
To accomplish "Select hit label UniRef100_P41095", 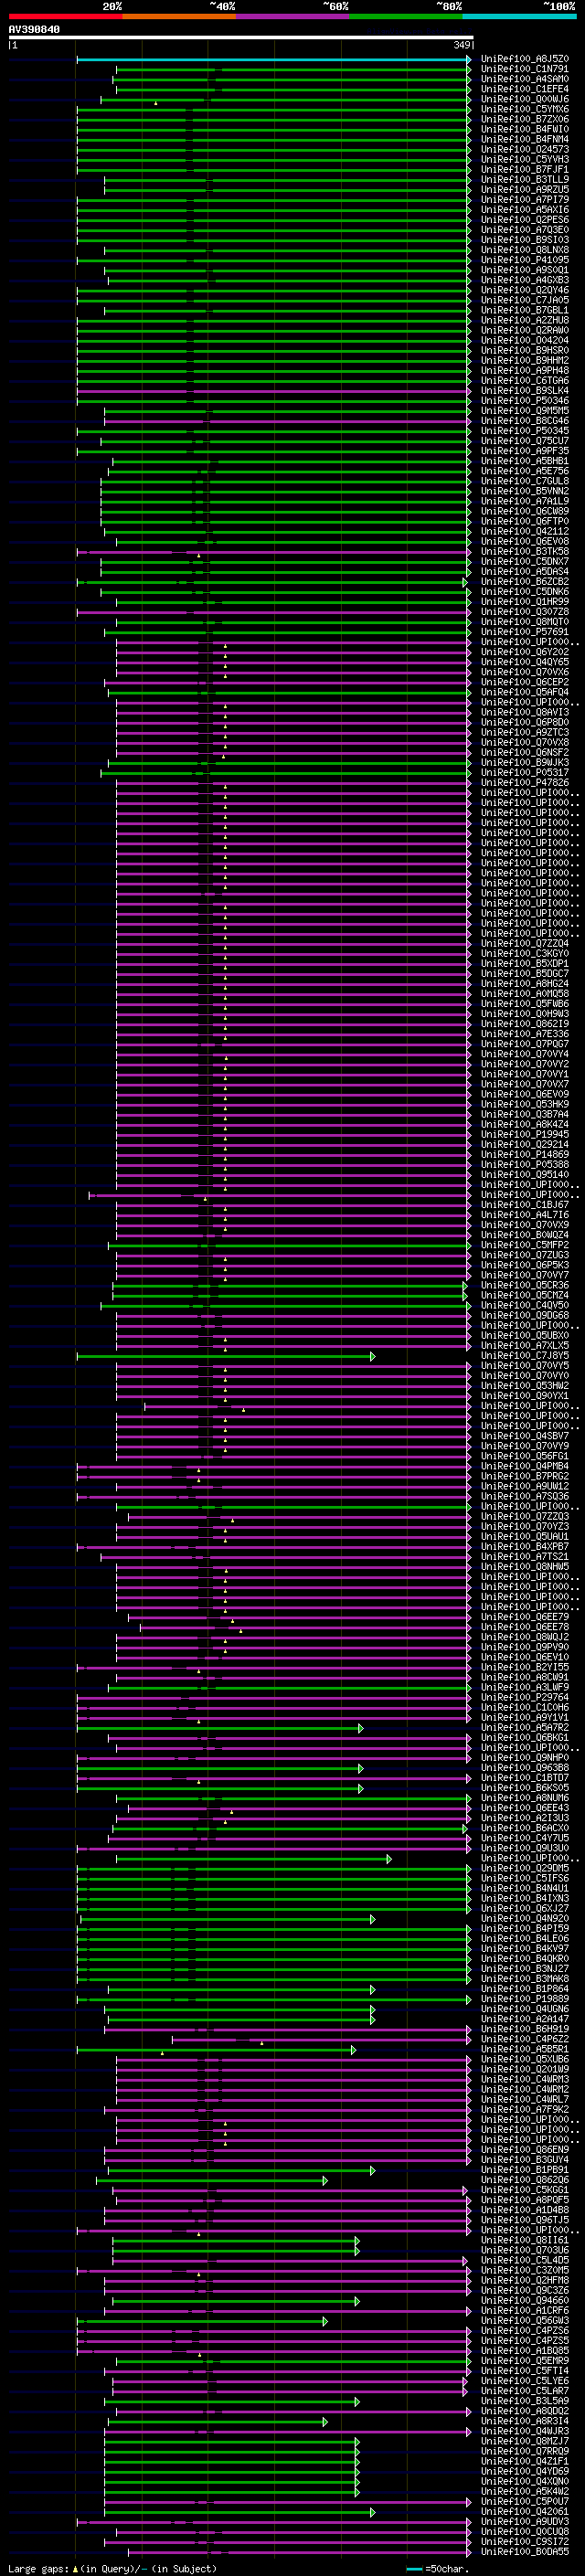I will [x=525, y=260].
